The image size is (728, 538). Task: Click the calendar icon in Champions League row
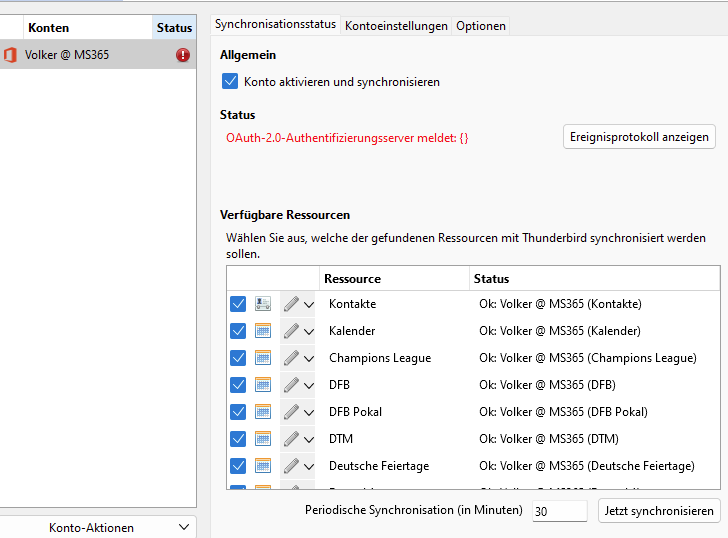[x=263, y=358]
